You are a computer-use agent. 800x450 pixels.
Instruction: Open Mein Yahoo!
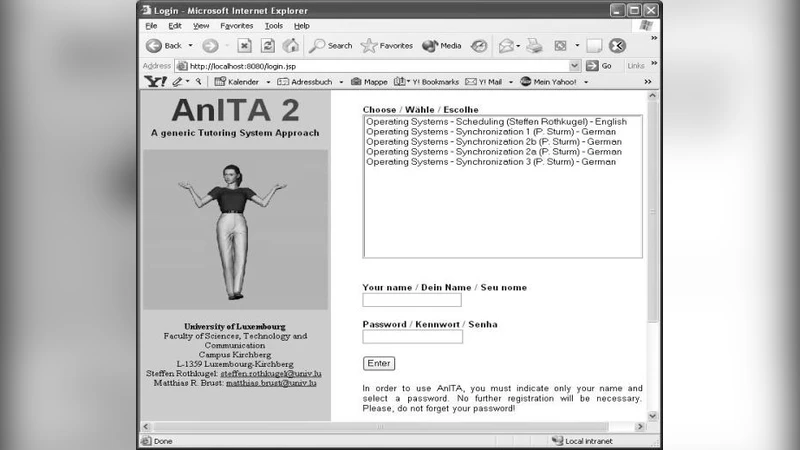548,82
